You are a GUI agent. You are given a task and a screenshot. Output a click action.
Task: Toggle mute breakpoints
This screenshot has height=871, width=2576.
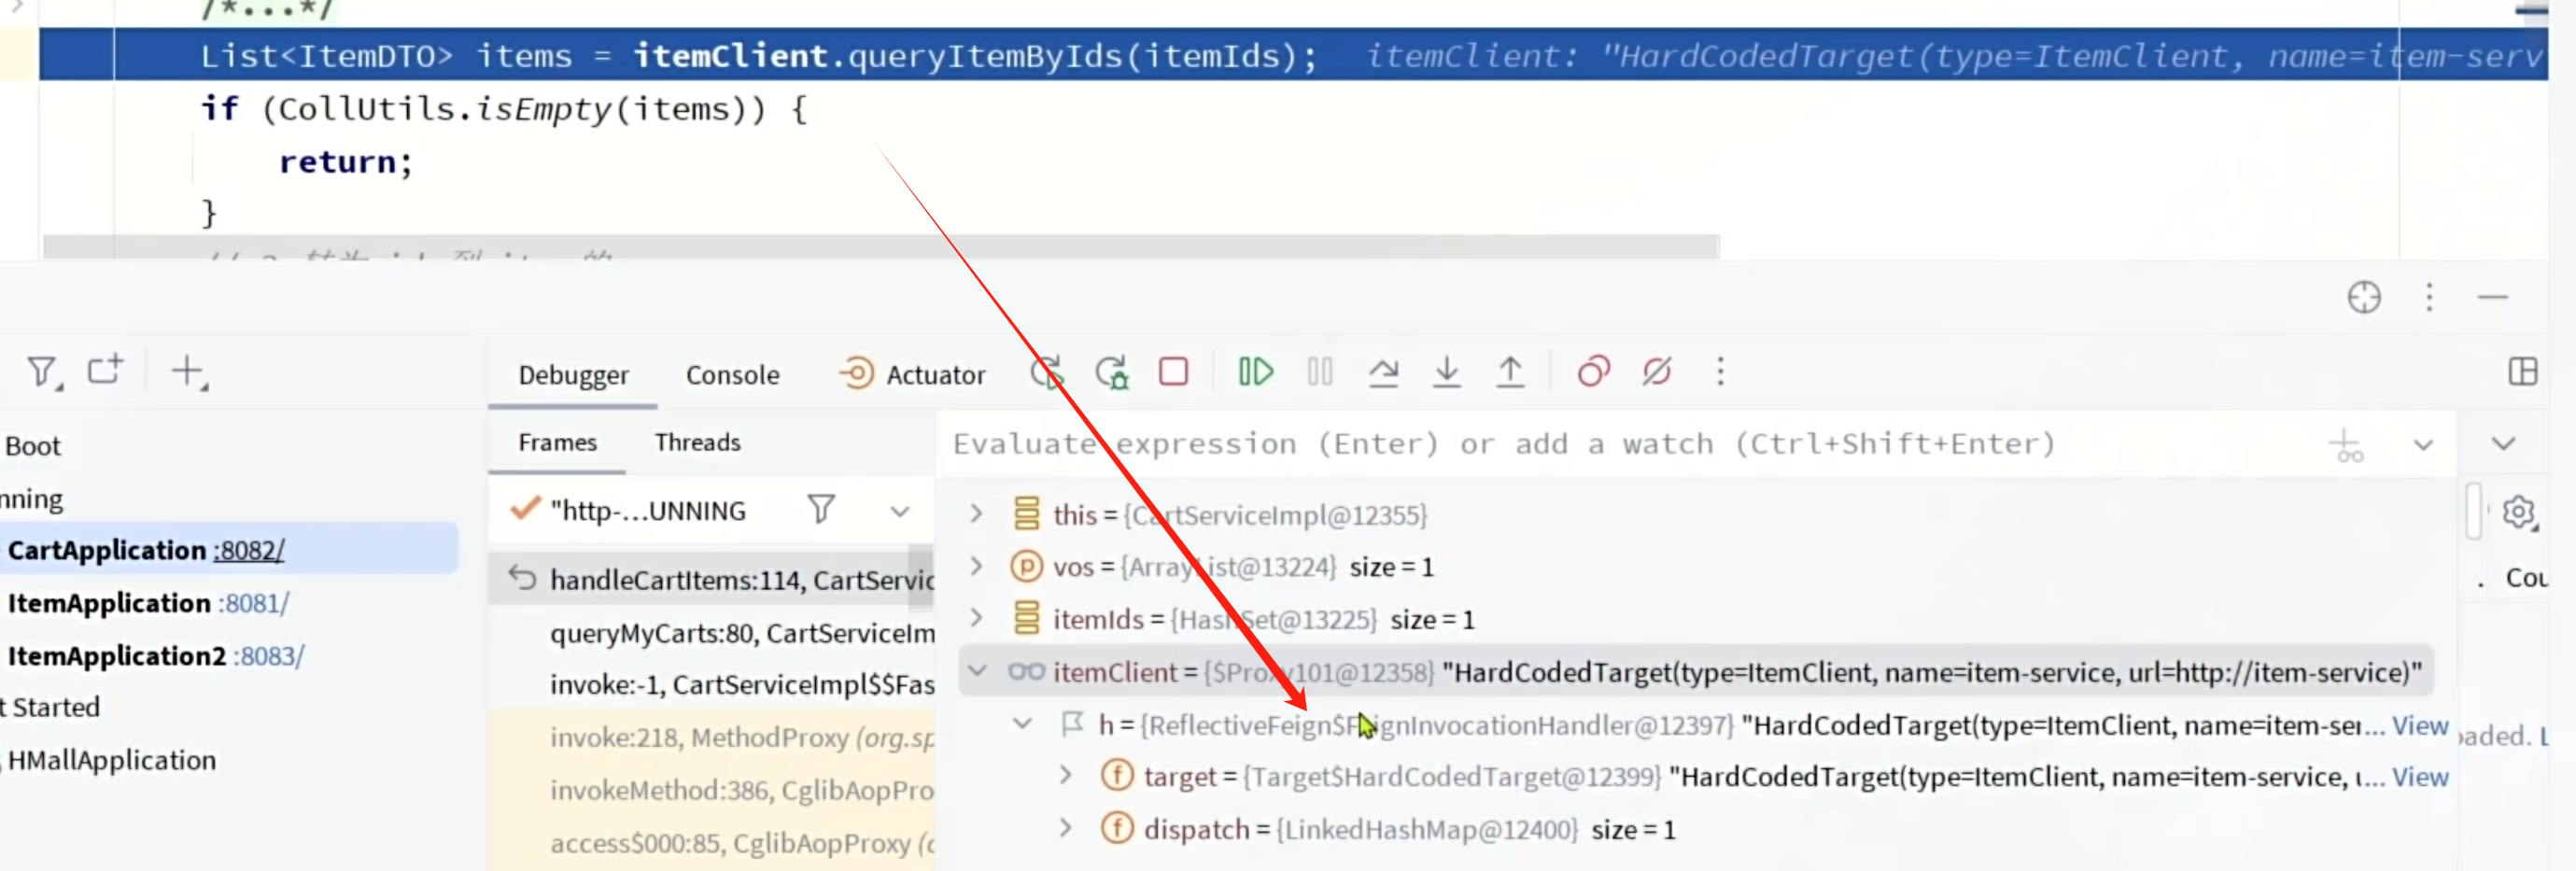click(x=1657, y=372)
